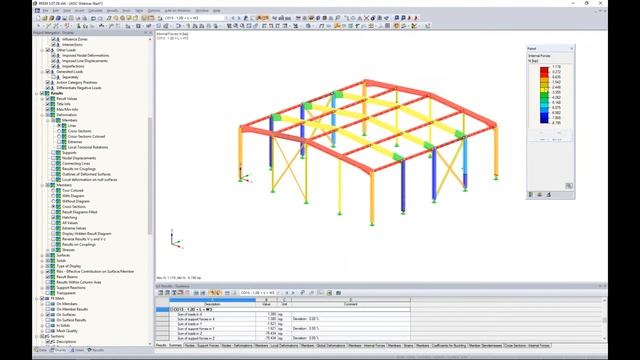Viewport: 640px width, 360px height.
Task: Open the color scale tab icon in Panel
Action: 531,195
